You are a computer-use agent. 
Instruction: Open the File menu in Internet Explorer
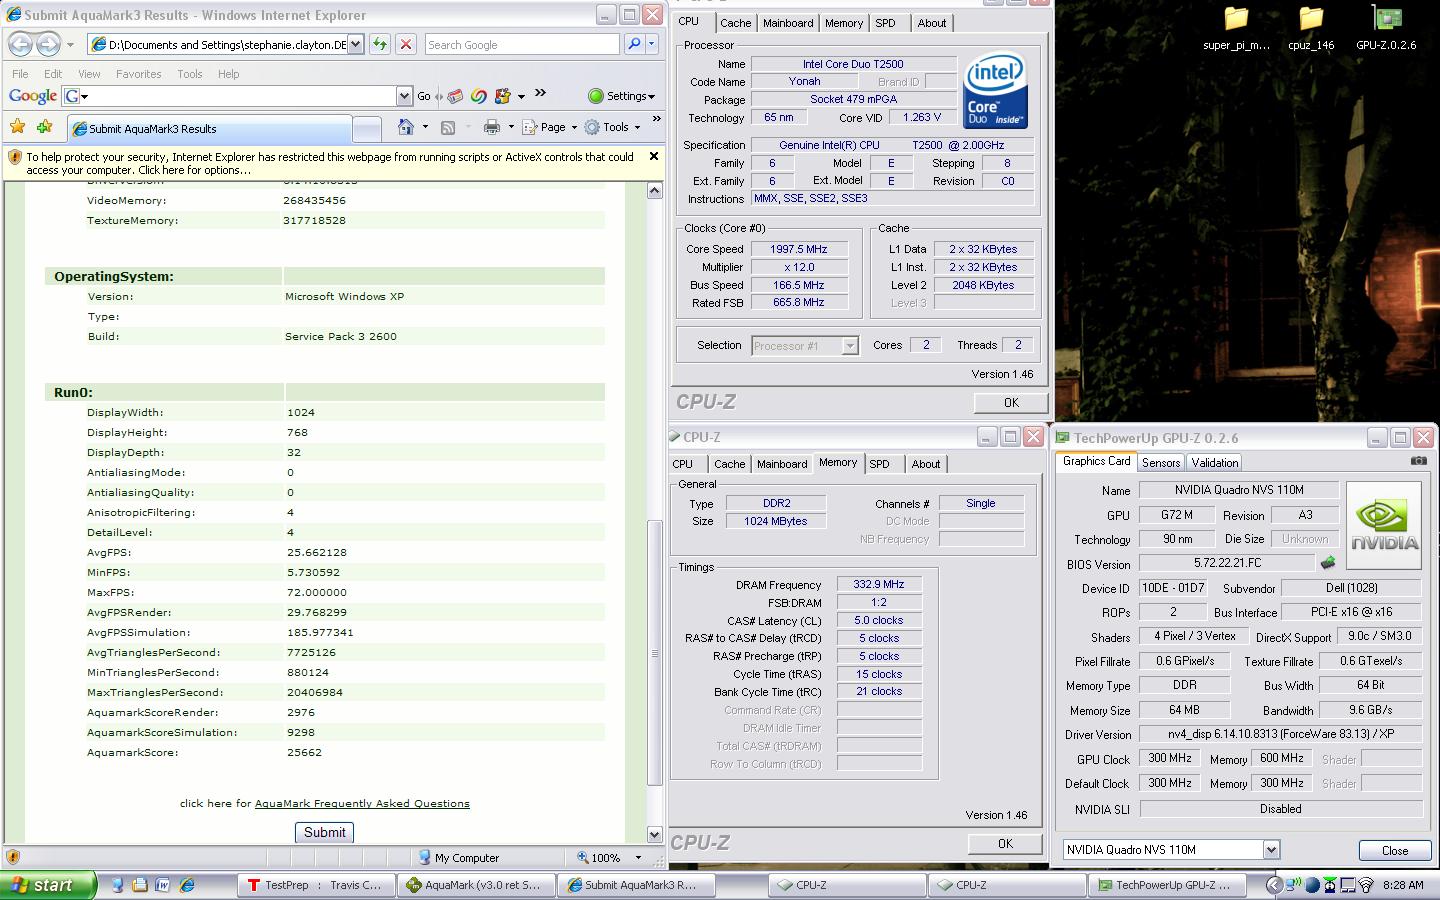point(20,74)
